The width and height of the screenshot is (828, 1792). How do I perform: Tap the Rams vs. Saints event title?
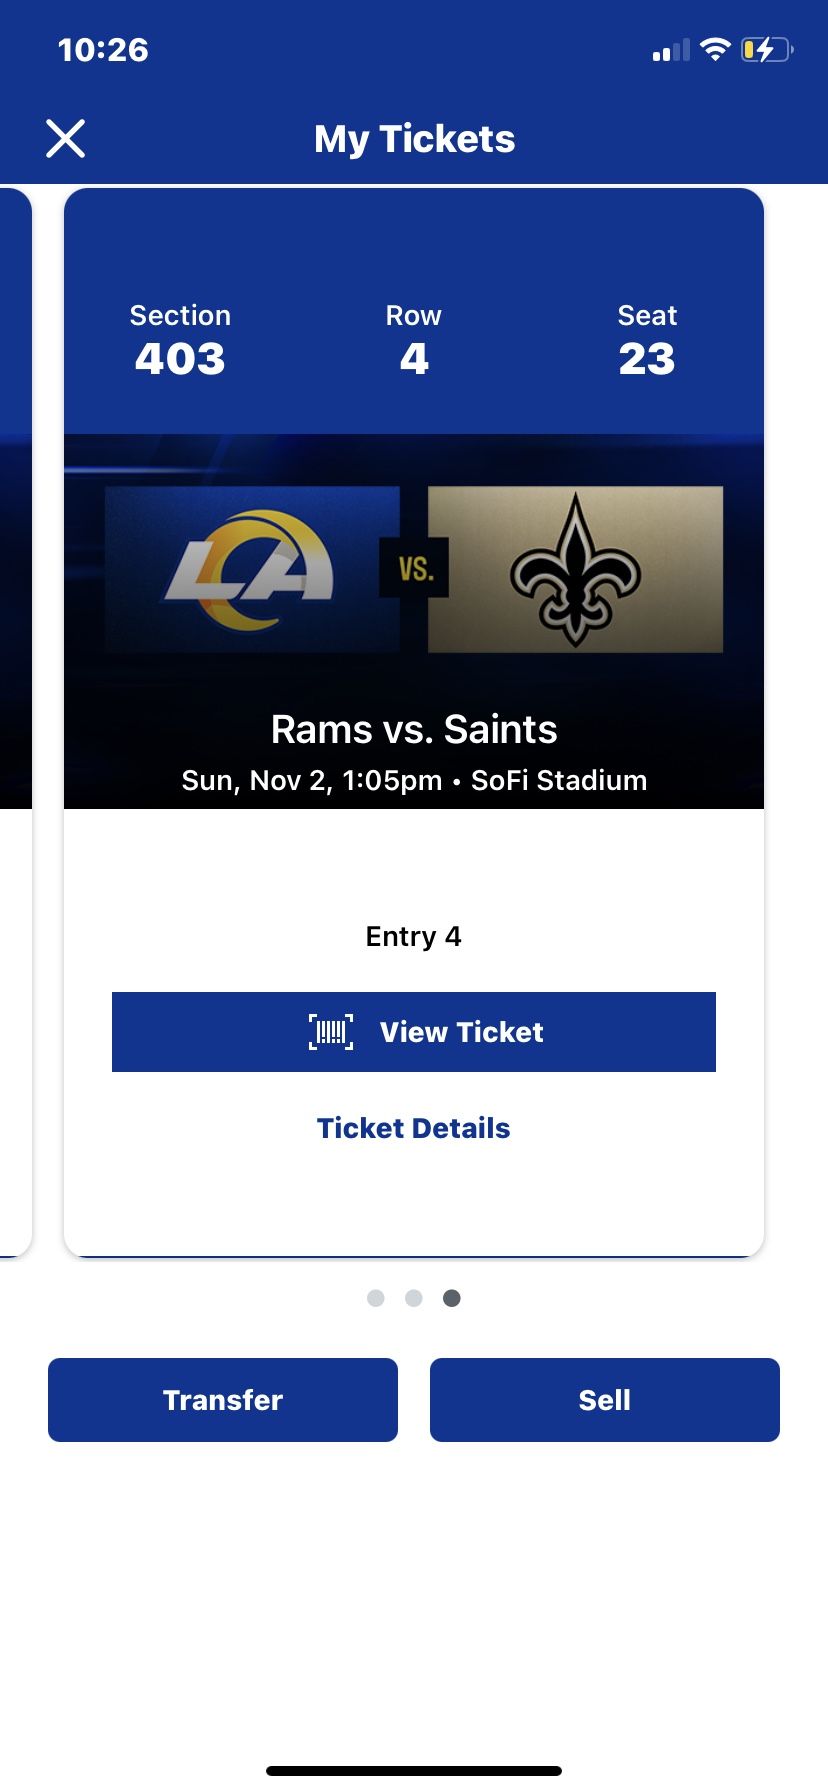[414, 730]
